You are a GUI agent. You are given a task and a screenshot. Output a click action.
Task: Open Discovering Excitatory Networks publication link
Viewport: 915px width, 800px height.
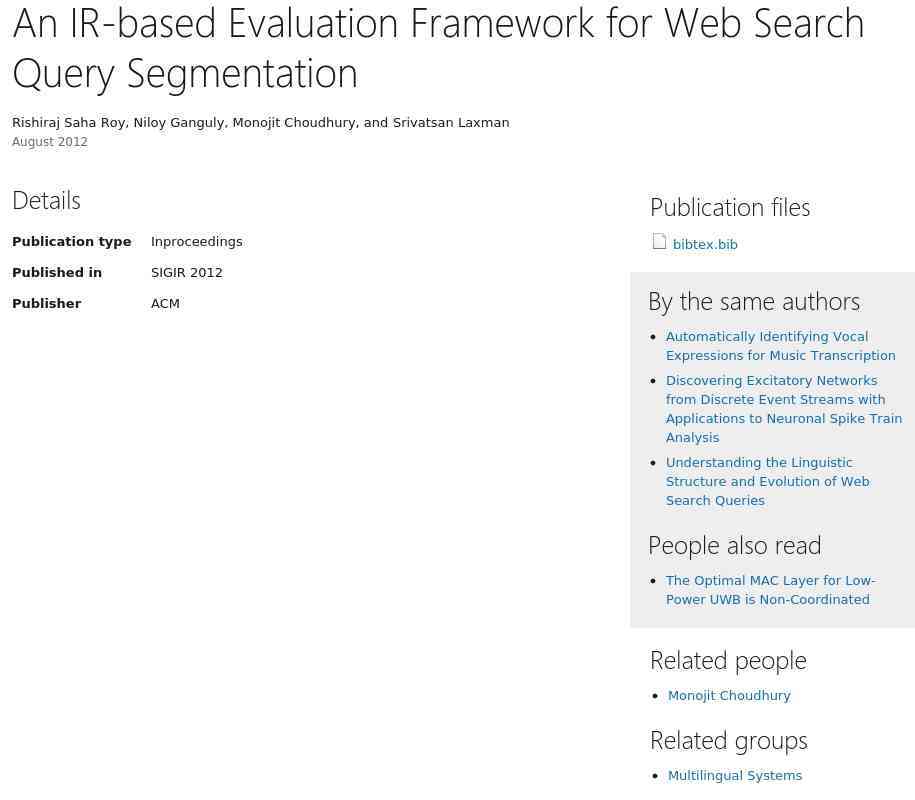tap(784, 409)
